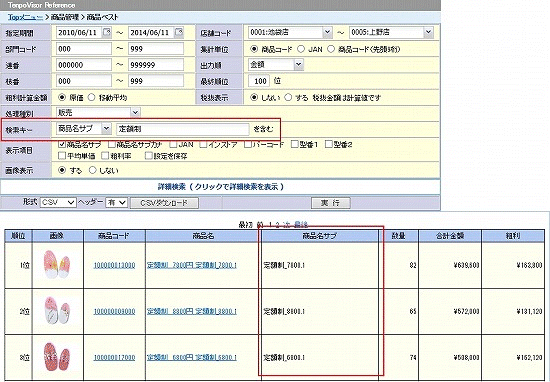
Task: Check 商品名サブカナ display item checkbox
Action: point(112,144)
